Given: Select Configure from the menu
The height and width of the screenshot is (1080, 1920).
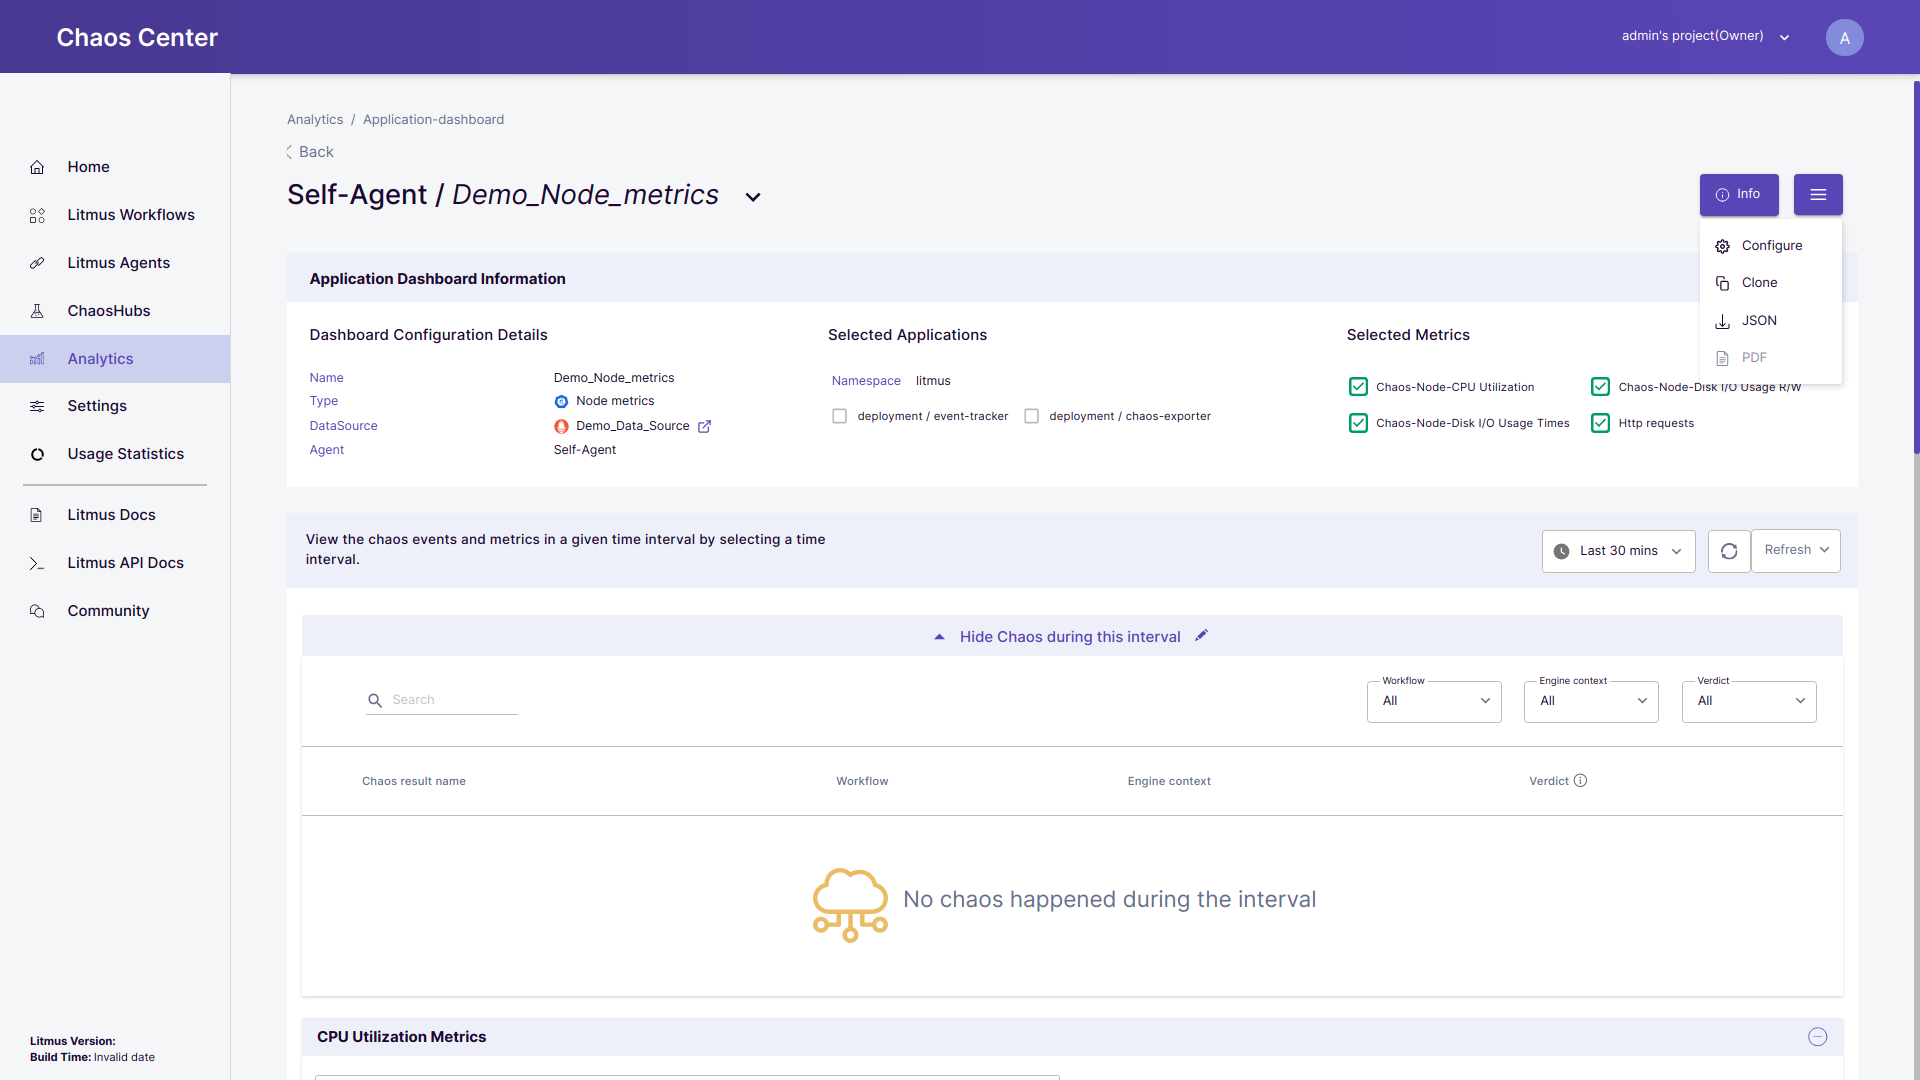Looking at the screenshot, I should (x=1771, y=246).
